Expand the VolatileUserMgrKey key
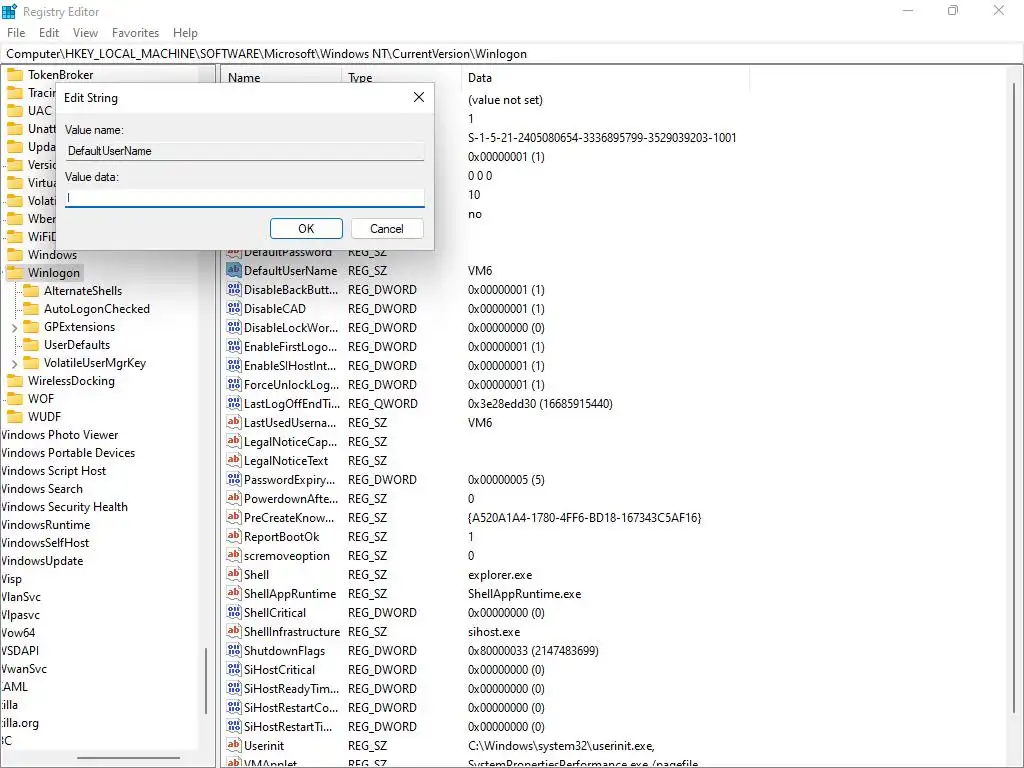This screenshot has width=1024, height=768. point(14,363)
